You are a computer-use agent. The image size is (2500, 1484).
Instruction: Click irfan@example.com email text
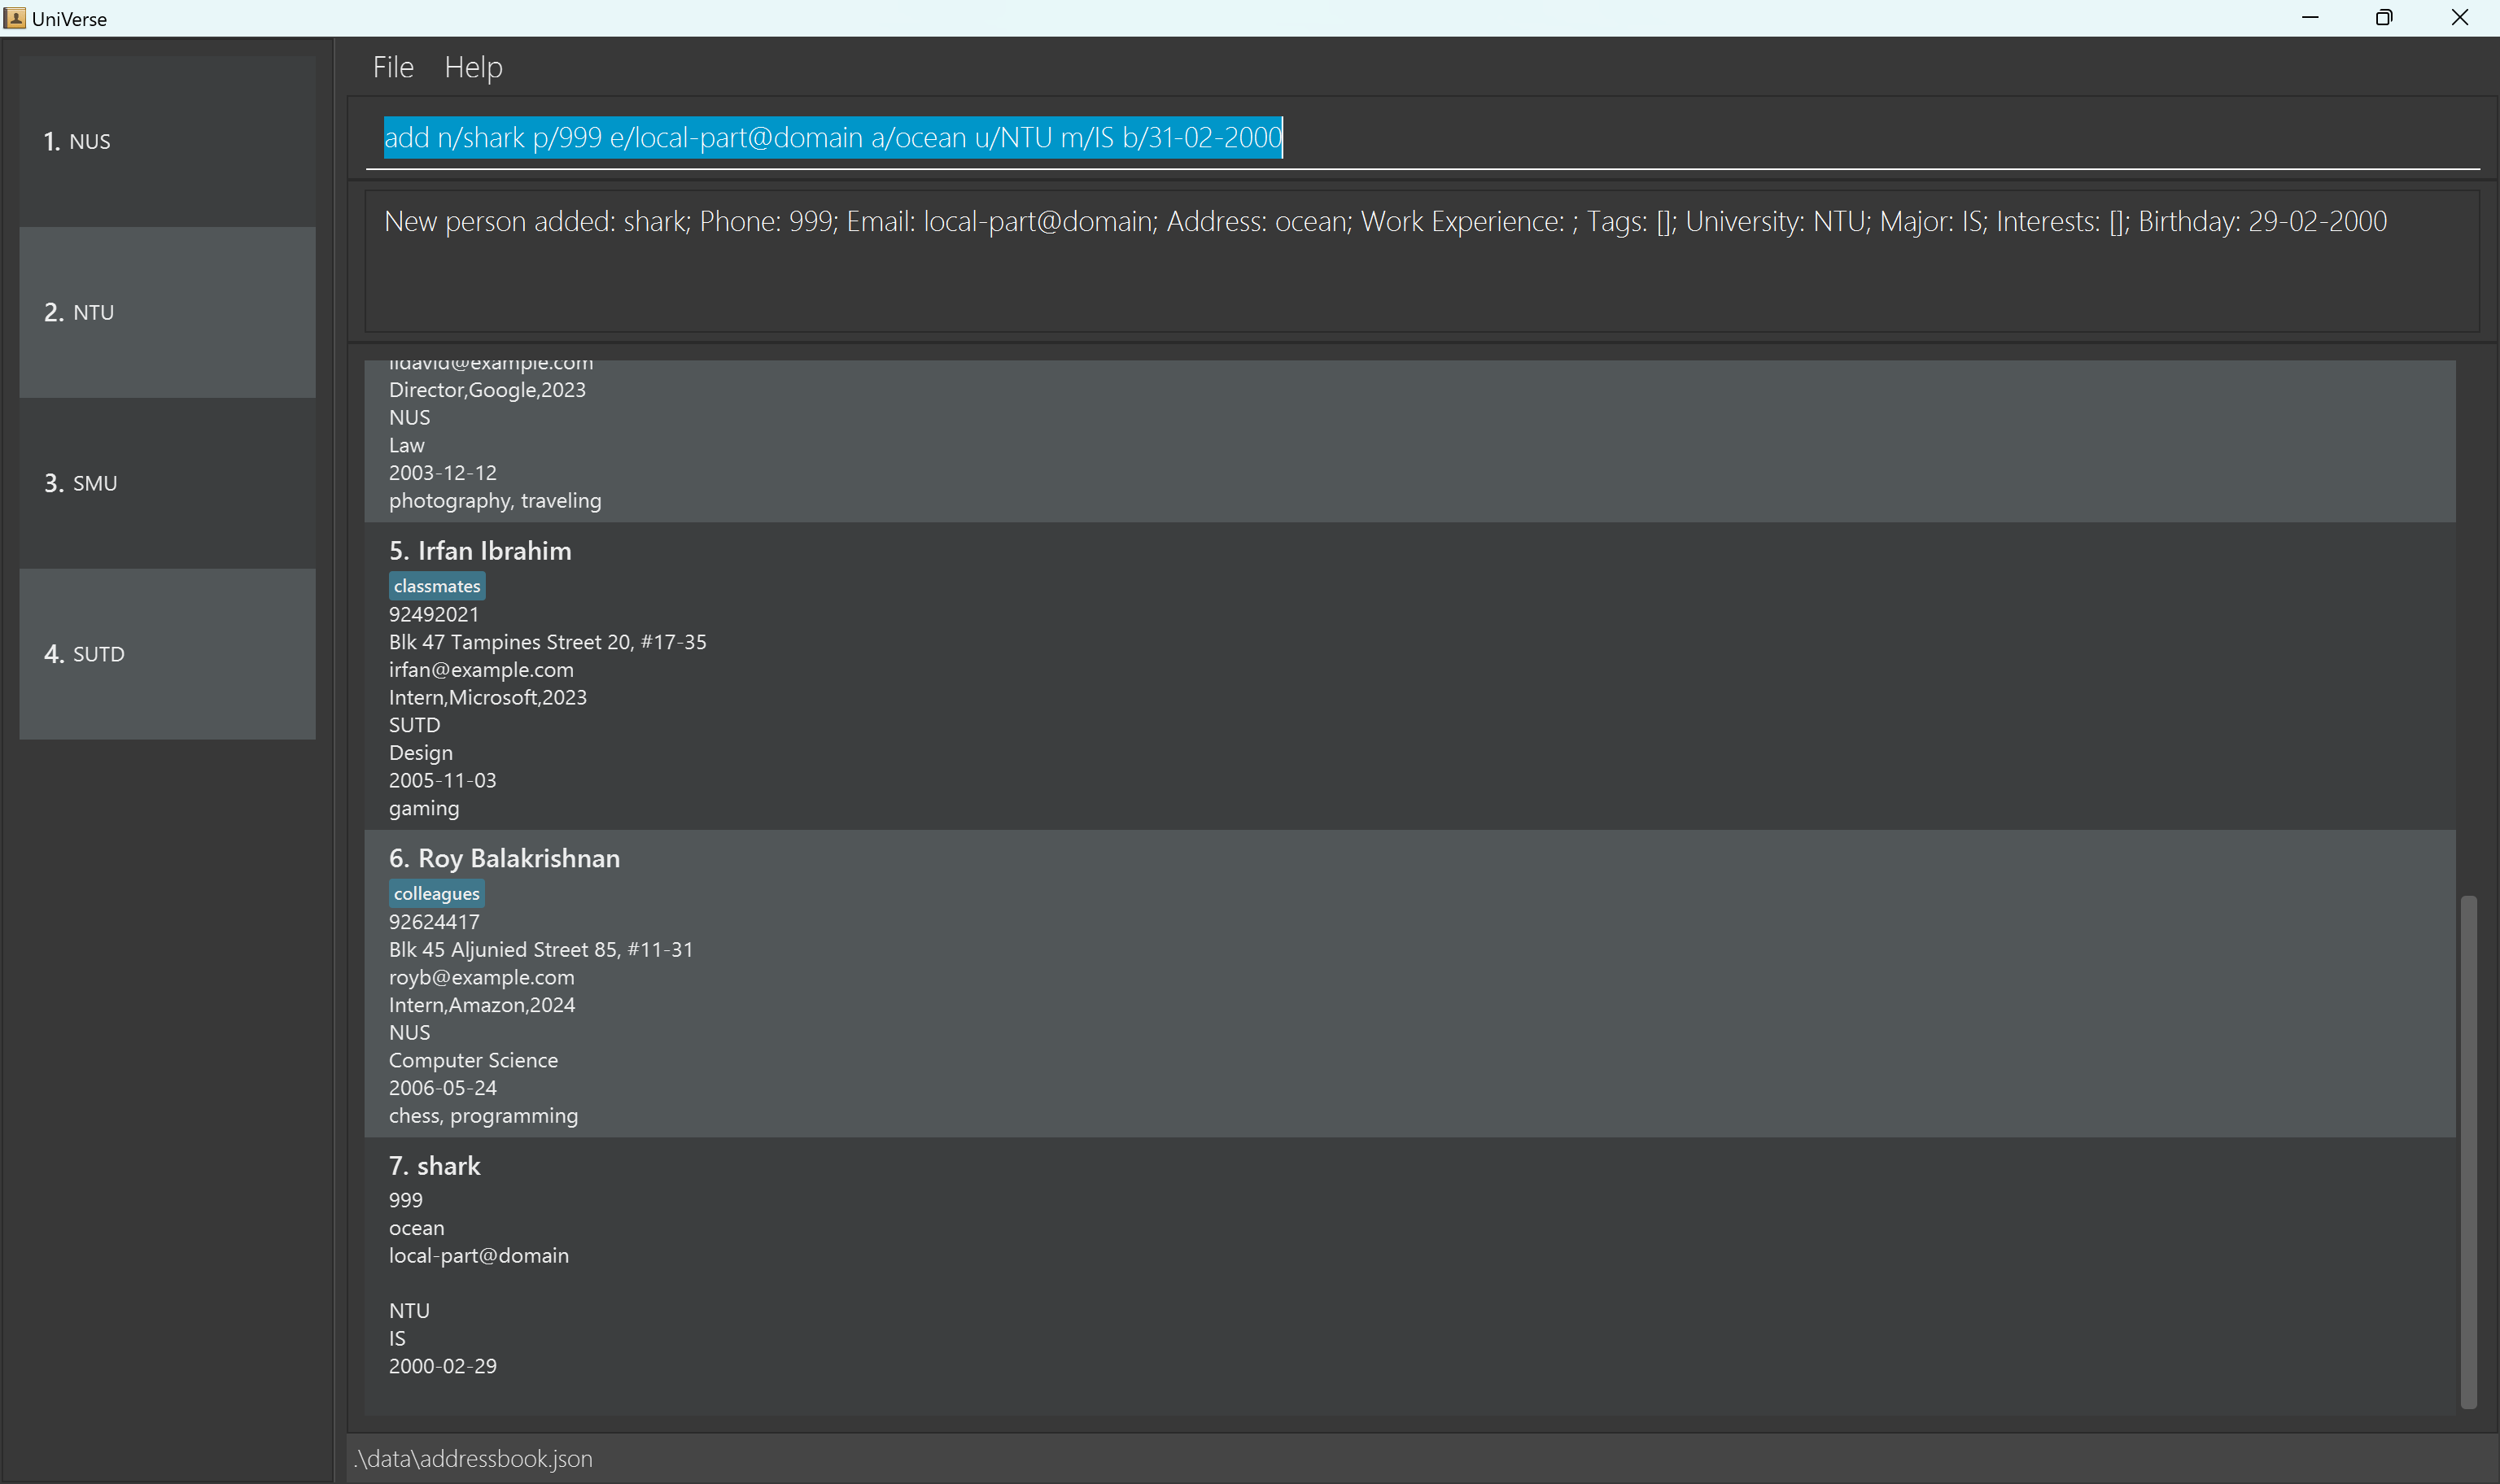481,670
